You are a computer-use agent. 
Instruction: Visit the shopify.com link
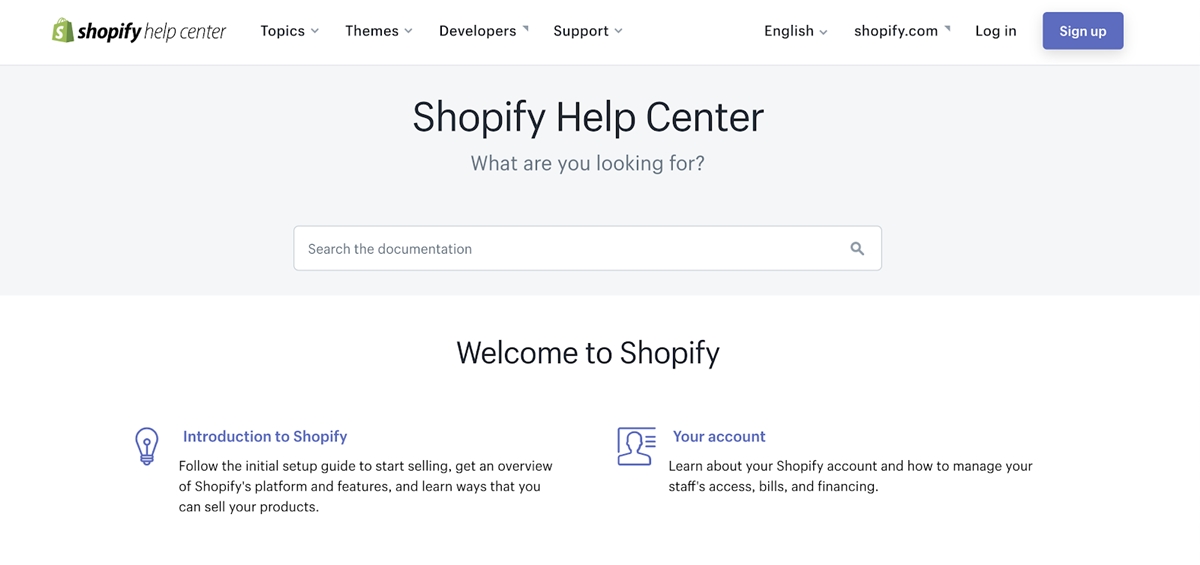coord(896,31)
